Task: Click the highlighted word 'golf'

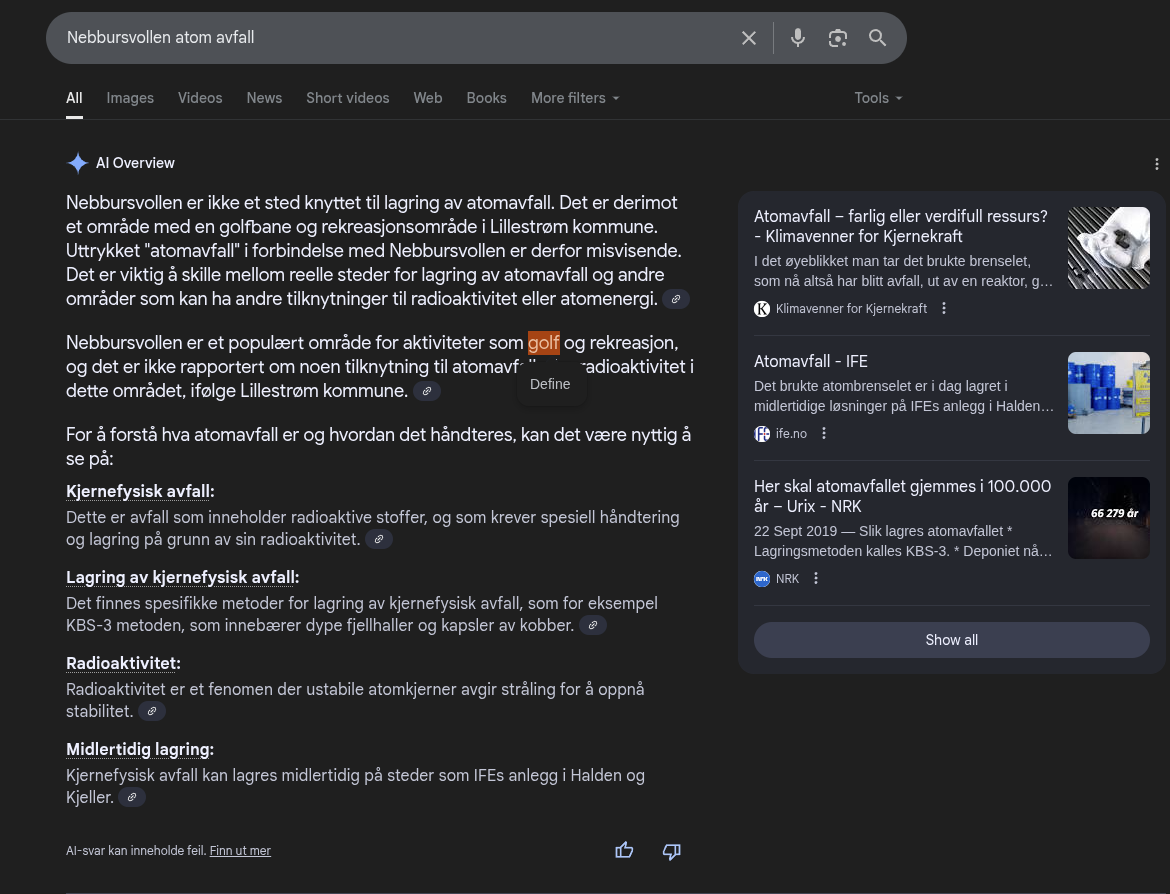Action: [544, 343]
